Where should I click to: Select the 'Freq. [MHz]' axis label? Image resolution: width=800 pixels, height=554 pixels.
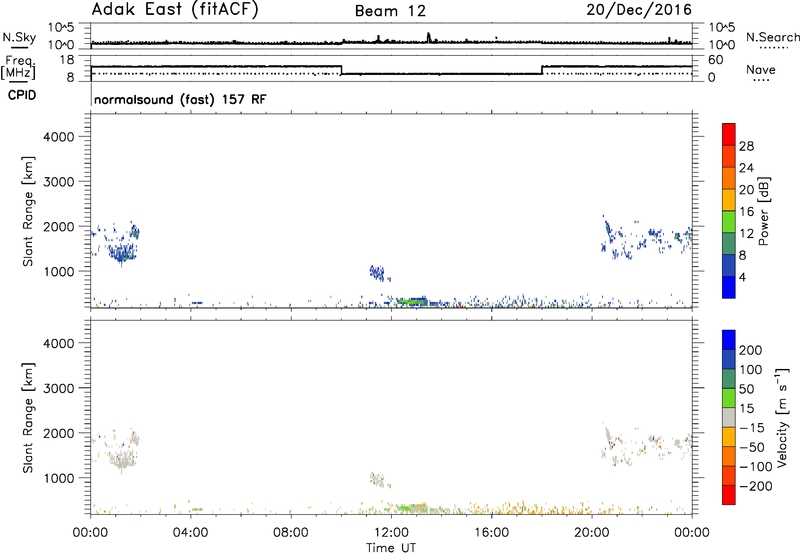tap(18, 67)
